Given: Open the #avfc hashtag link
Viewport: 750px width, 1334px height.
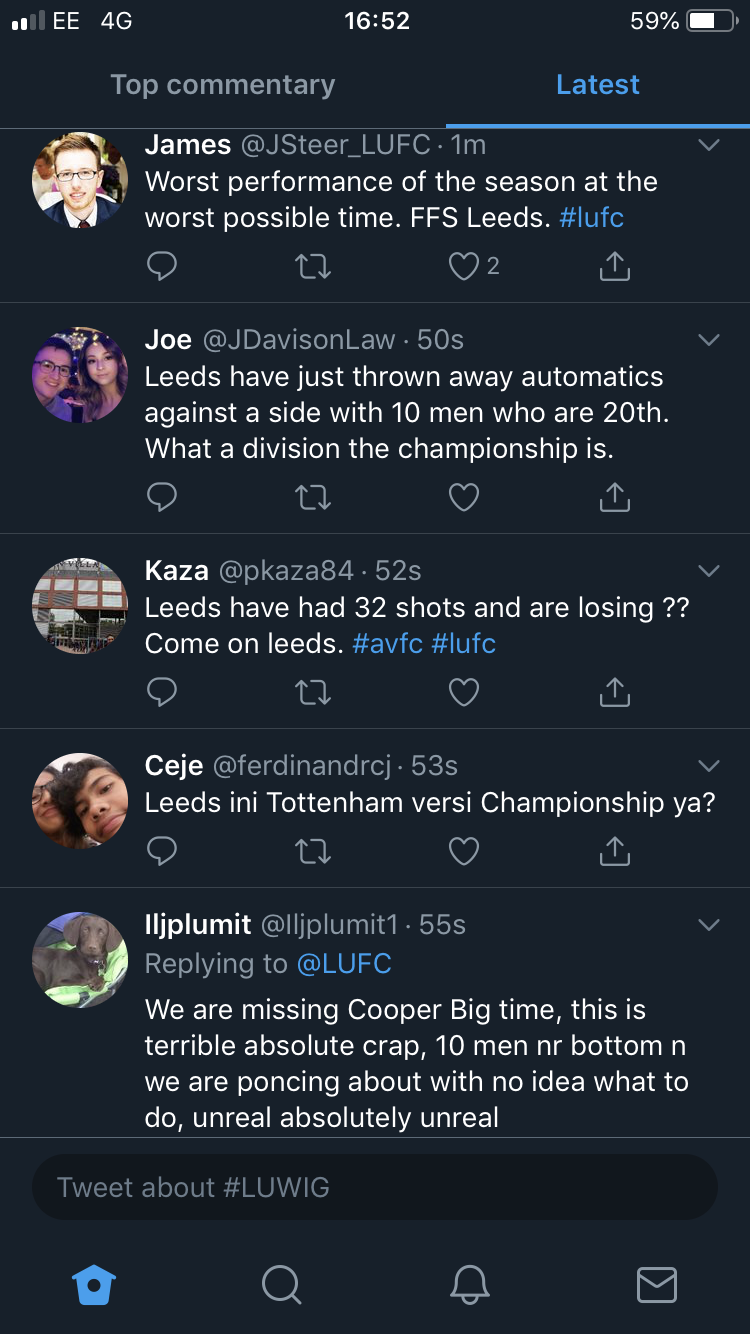Looking at the screenshot, I should click(388, 643).
